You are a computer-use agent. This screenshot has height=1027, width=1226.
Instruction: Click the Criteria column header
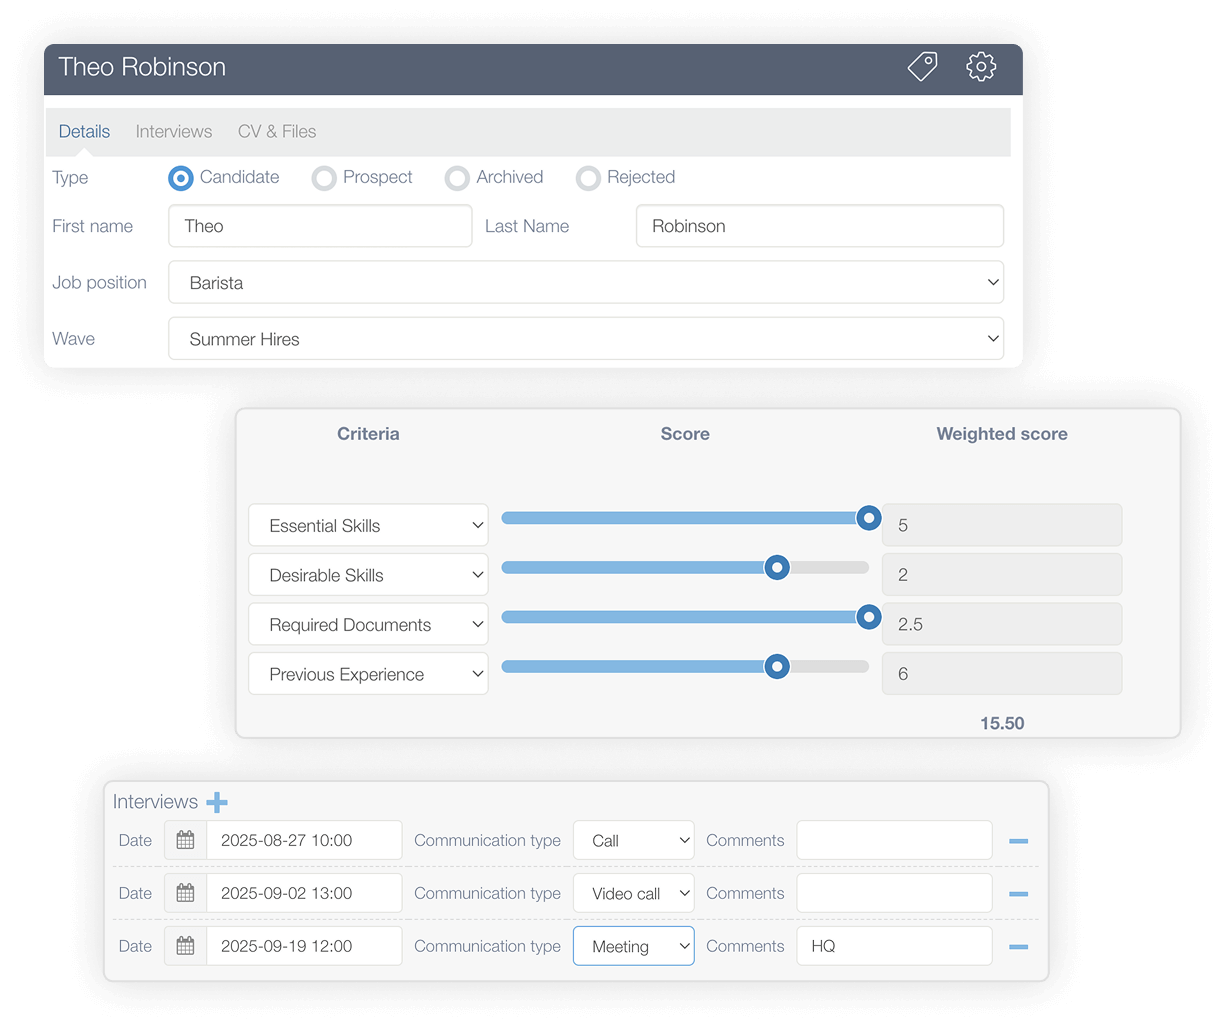[x=368, y=434]
